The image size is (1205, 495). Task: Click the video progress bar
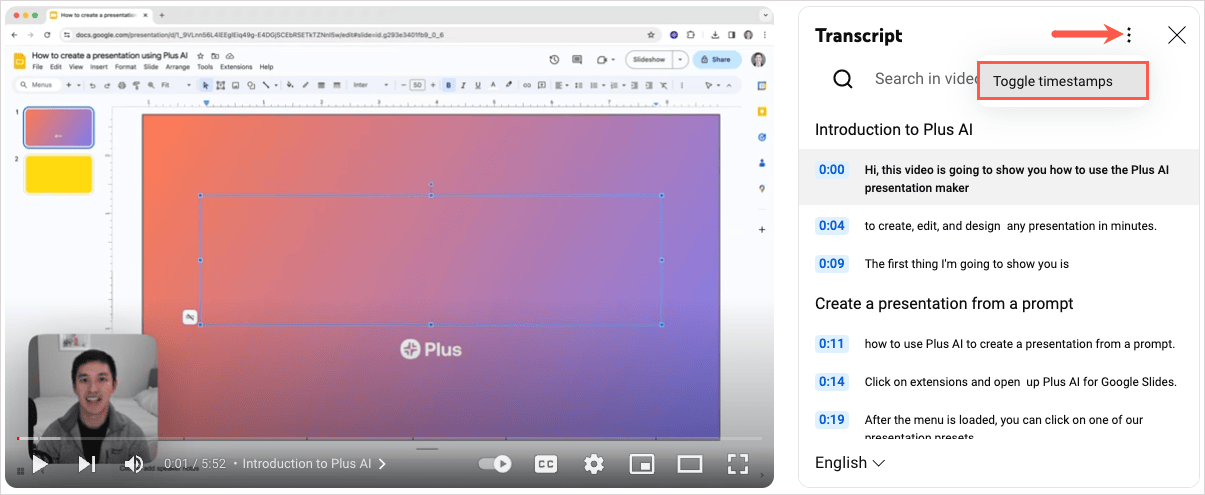tap(389, 438)
